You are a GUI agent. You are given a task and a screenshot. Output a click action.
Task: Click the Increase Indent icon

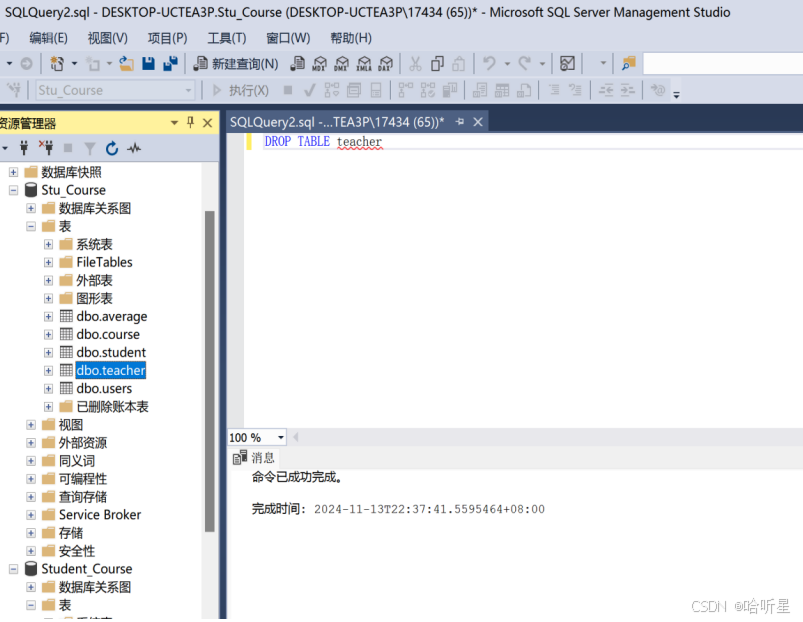click(x=628, y=91)
